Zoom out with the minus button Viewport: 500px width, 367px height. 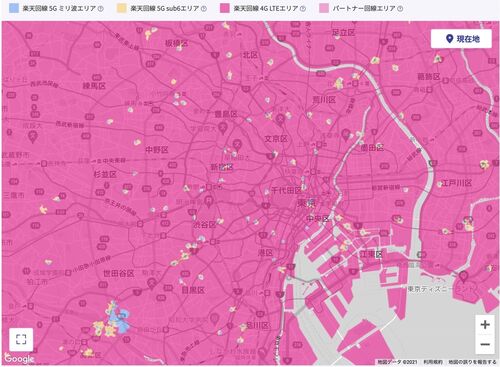(485, 344)
